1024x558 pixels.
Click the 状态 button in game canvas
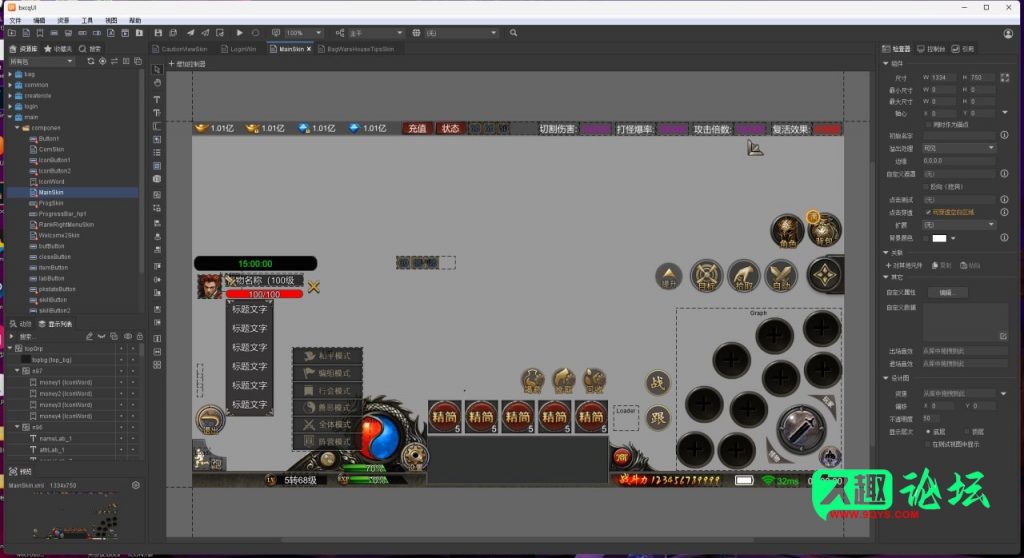coord(451,129)
